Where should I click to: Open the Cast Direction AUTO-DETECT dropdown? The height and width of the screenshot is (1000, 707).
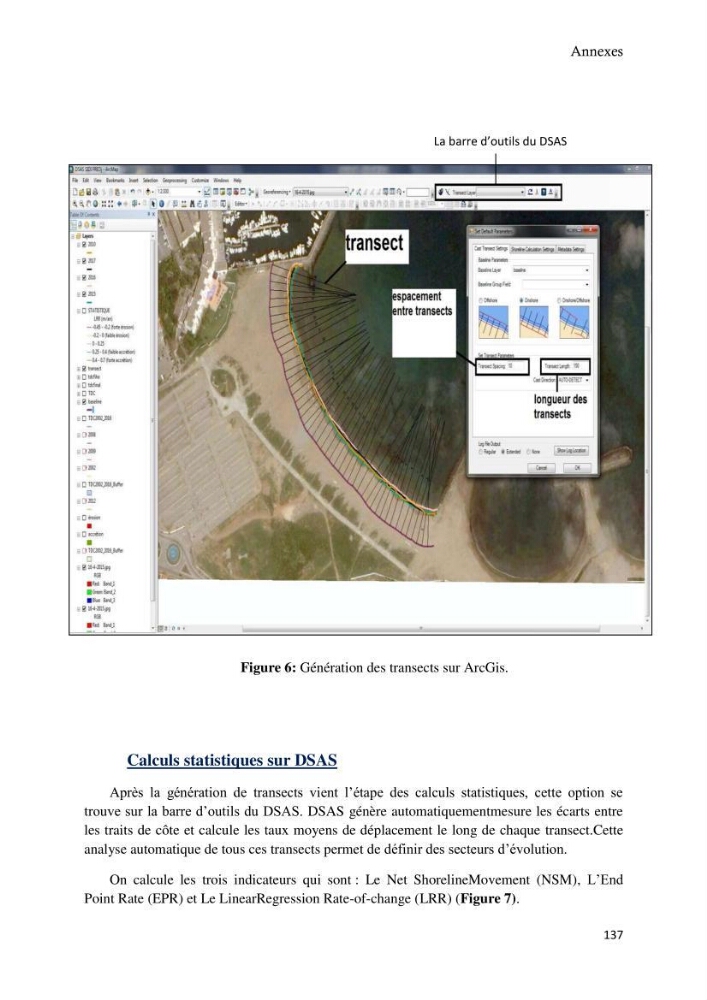click(573, 380)
